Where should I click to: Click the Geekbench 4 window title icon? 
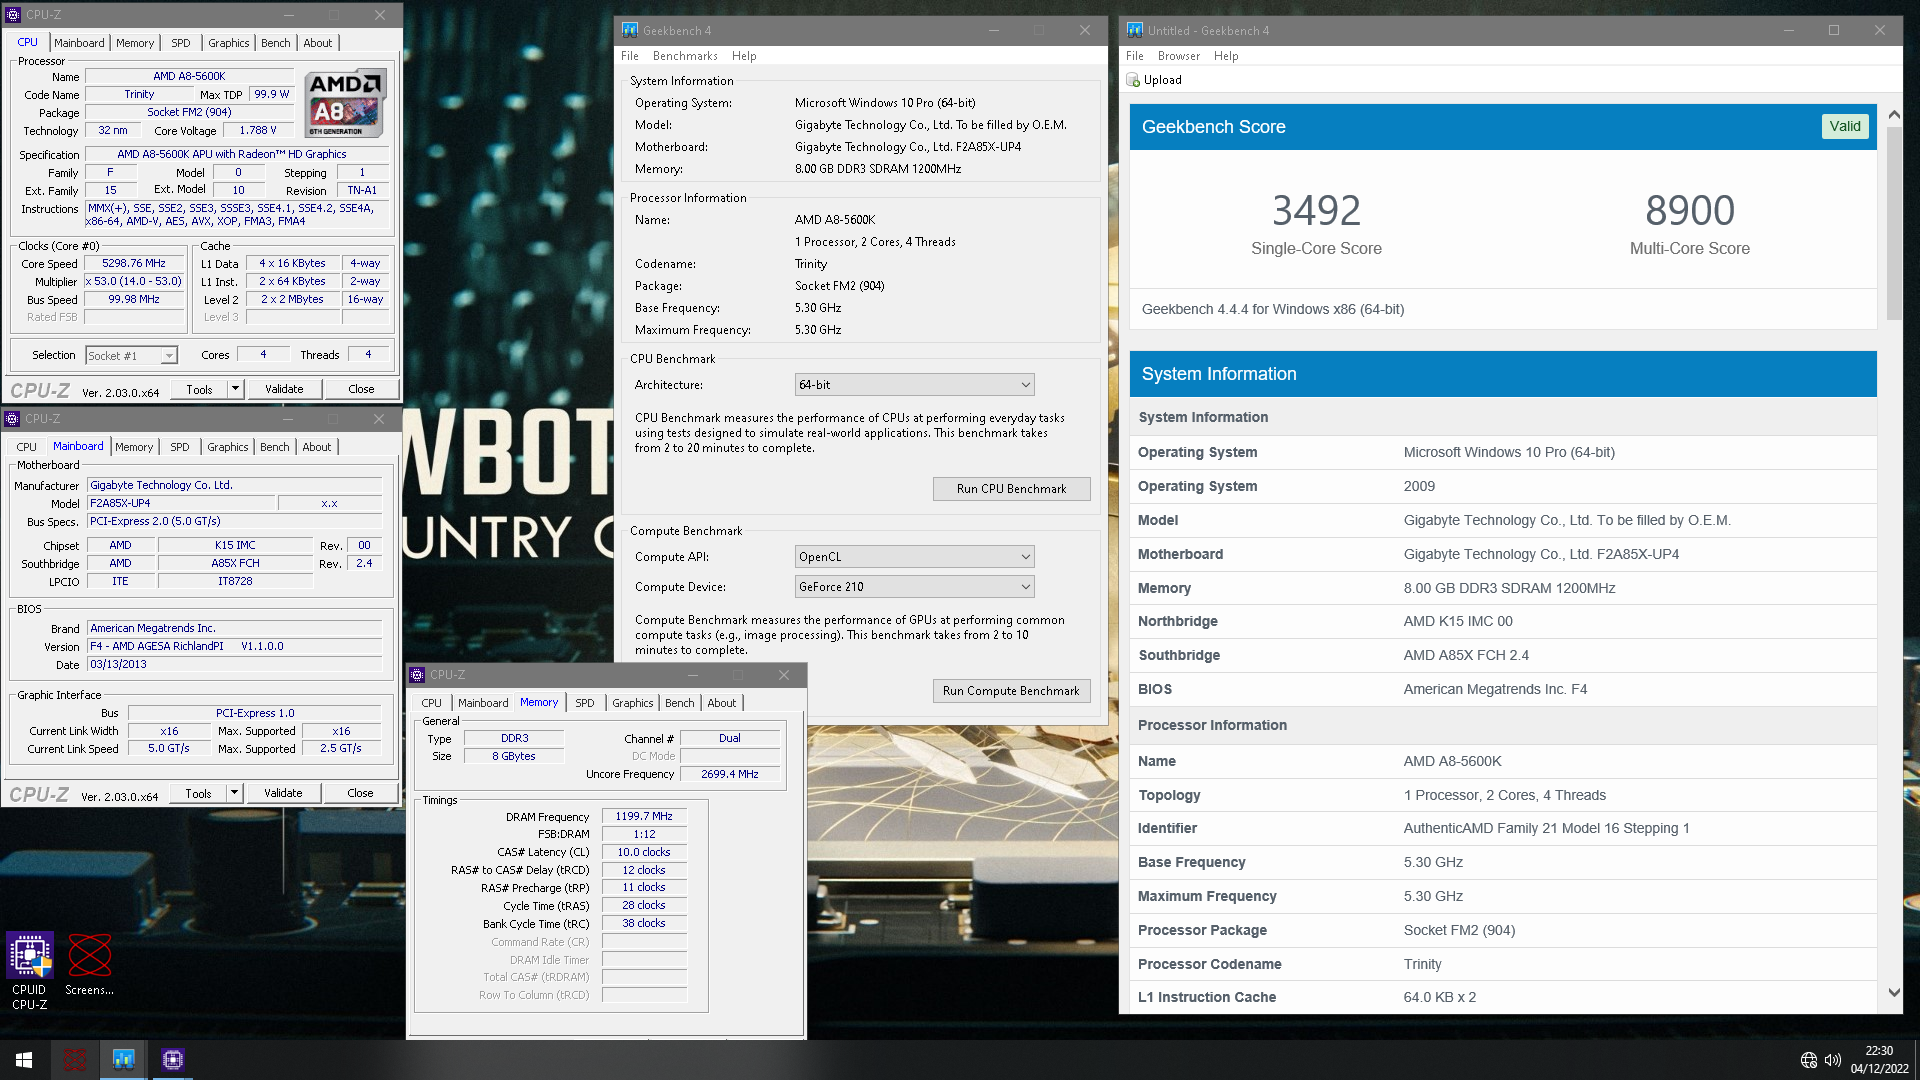click(x=630, y=30)
